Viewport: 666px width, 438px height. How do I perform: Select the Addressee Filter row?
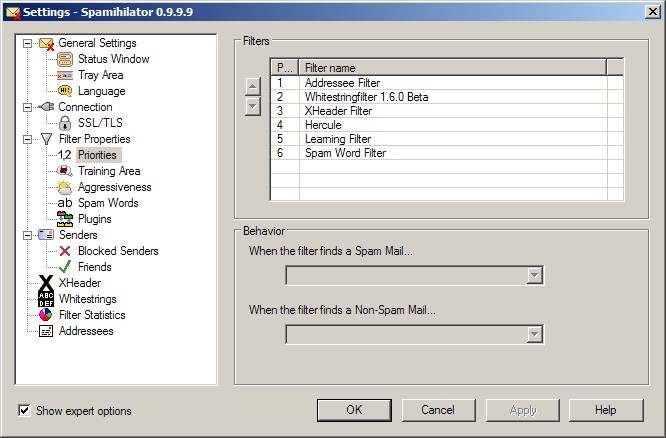click(x=447, y=83)
